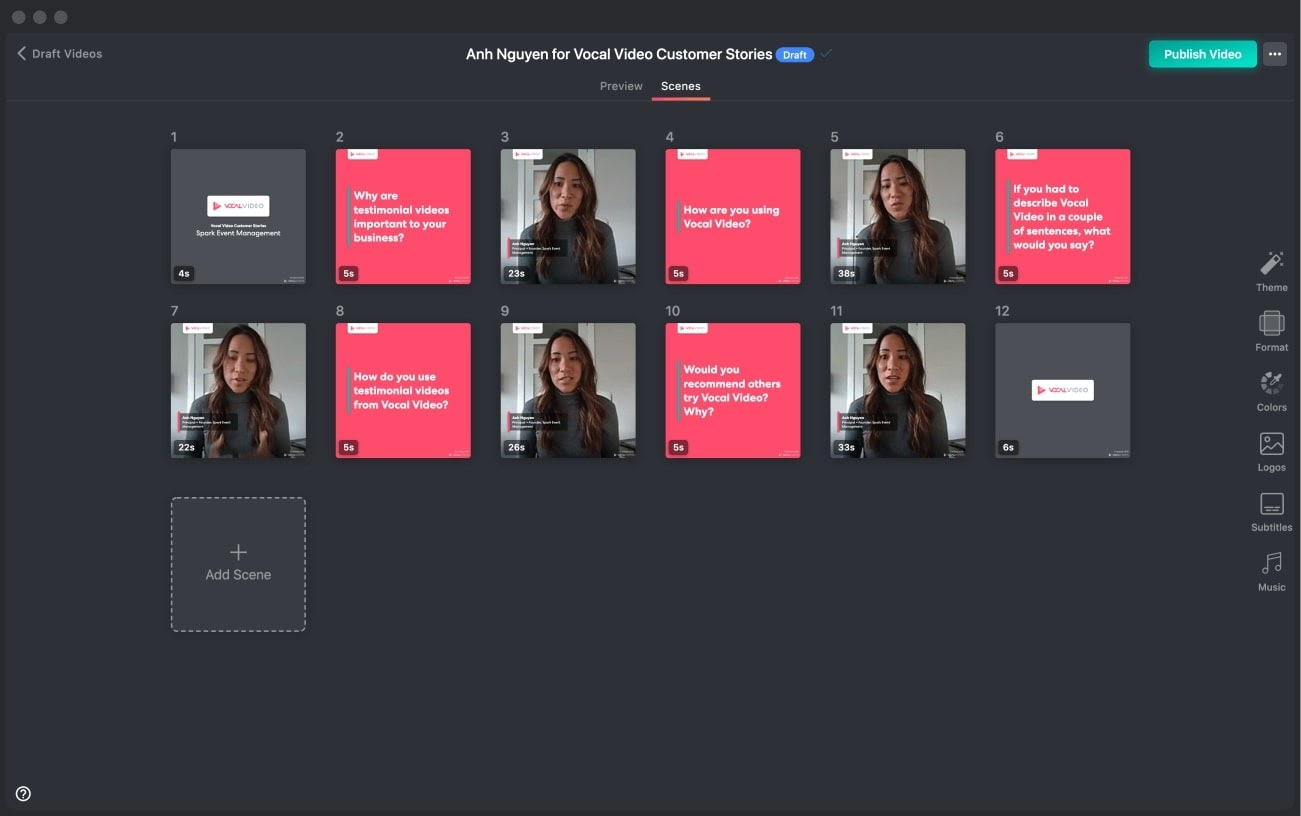
Task: Click the help question mark icon
Action: pyautogui.click(x=23, y=794)
